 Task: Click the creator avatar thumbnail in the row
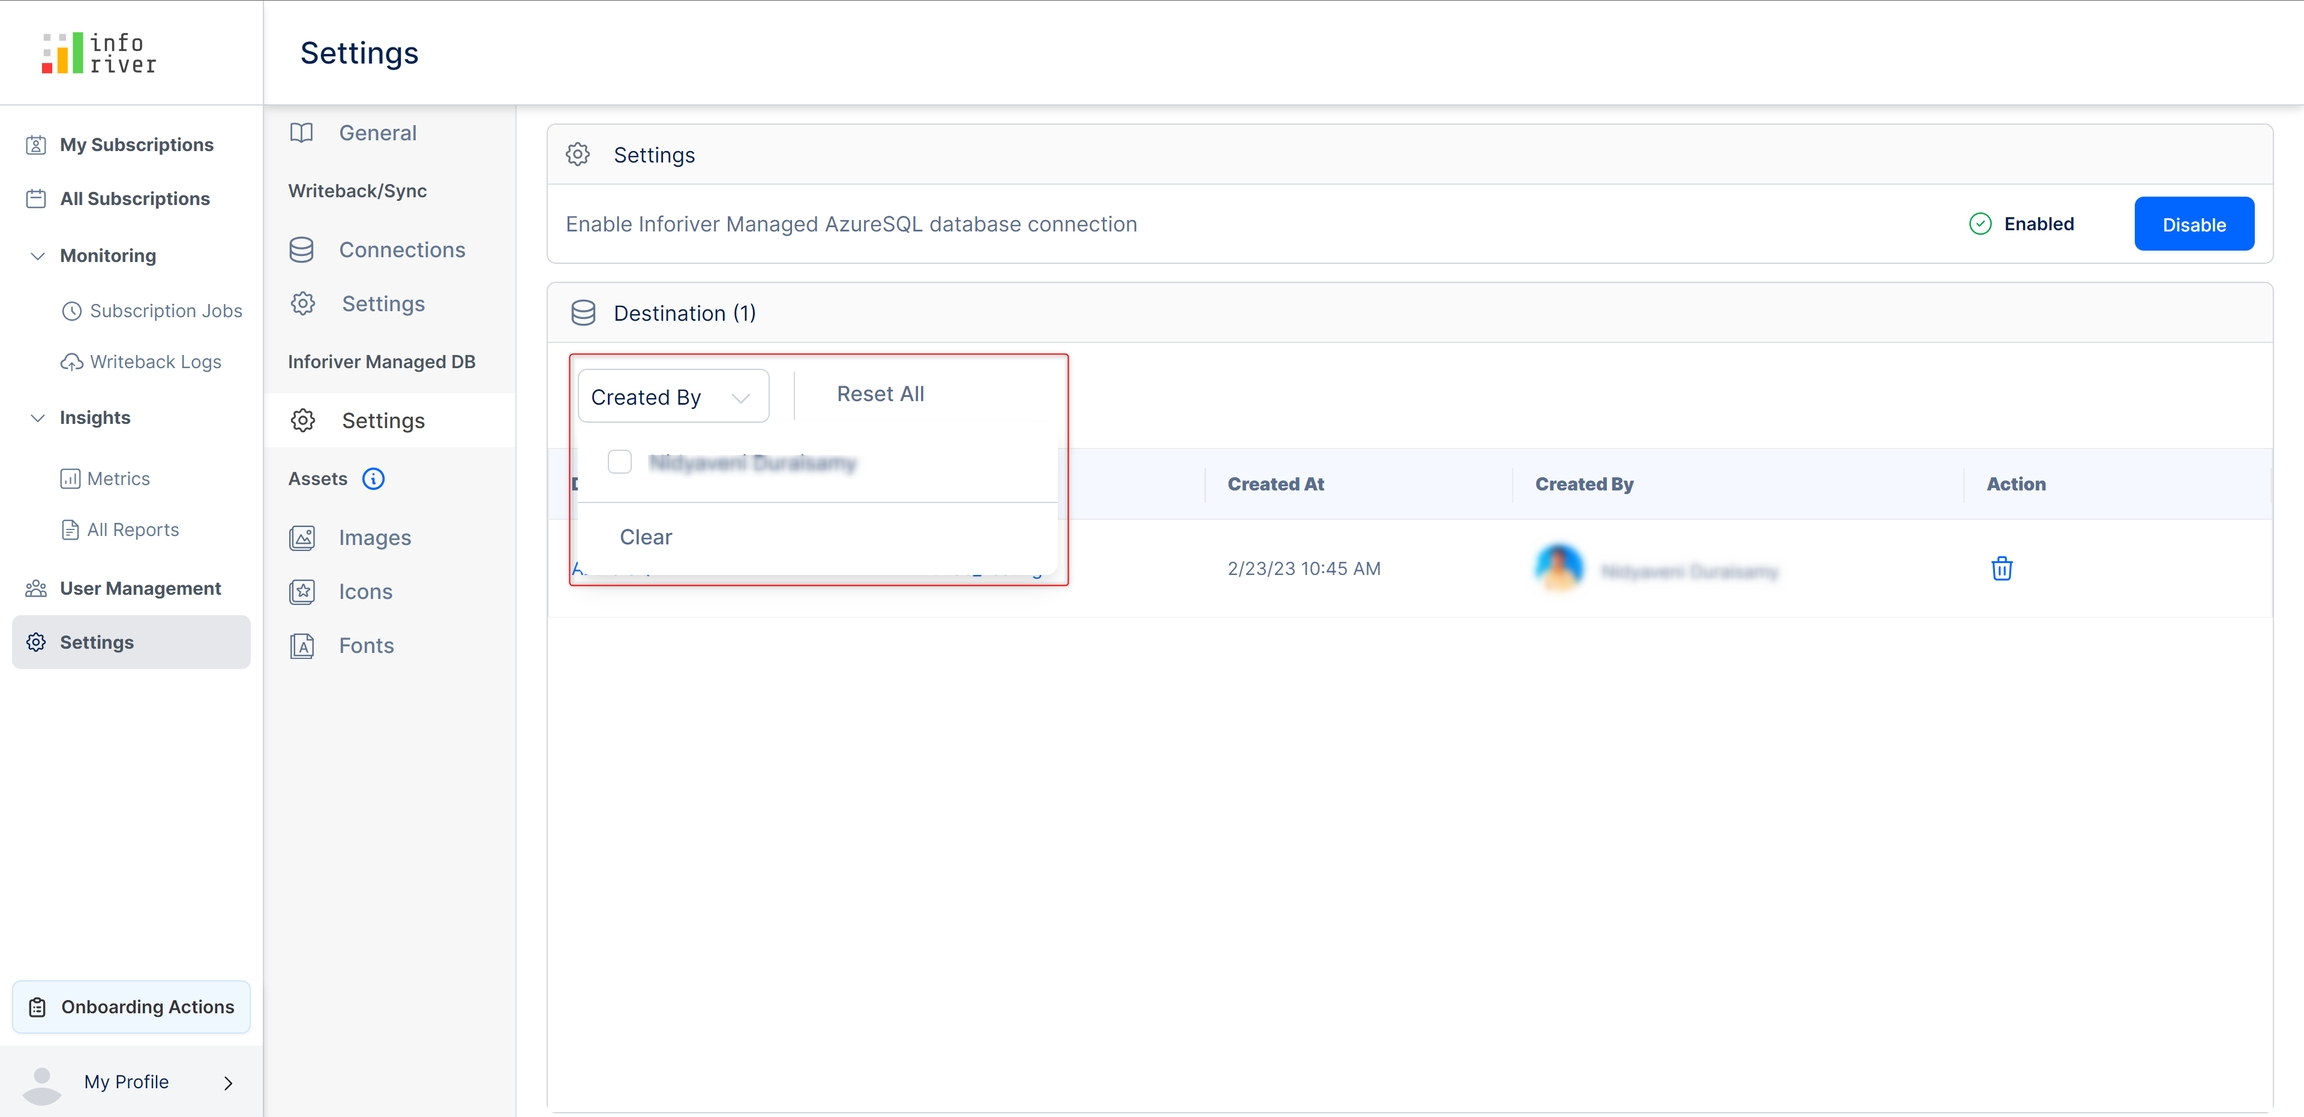pos(1559,567)
